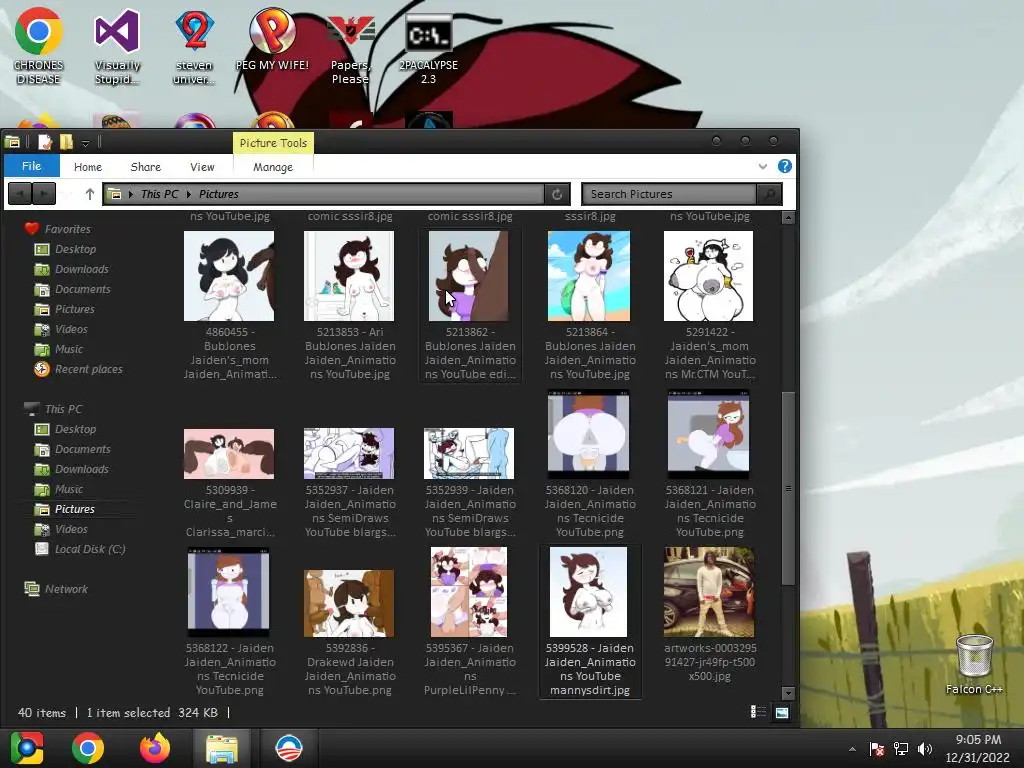Switch to the Home ribbon tab

click(88, 167)
